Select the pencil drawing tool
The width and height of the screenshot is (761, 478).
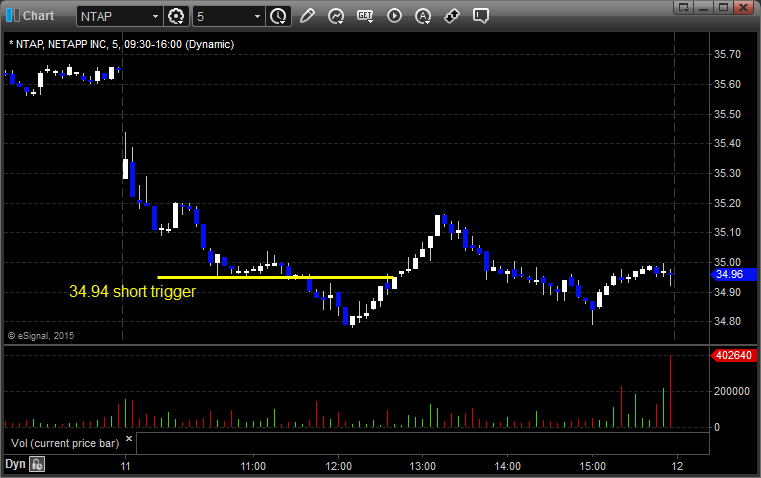tap(307, 16)
